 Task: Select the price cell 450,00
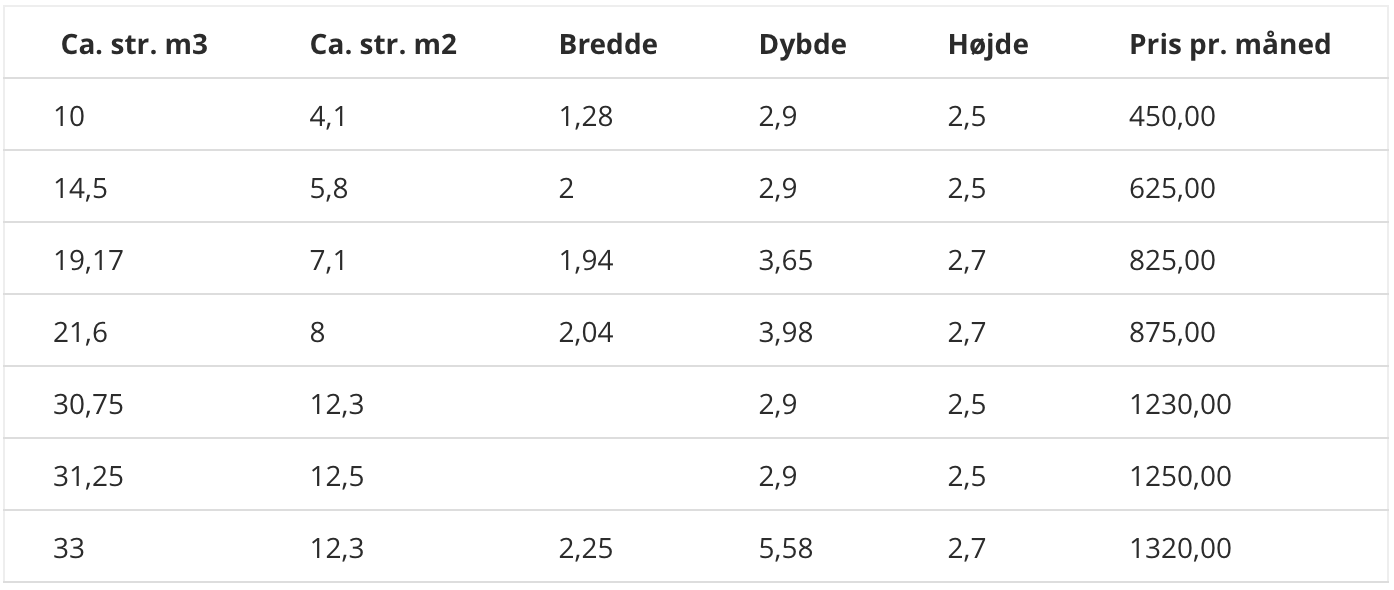[1172, 117]
